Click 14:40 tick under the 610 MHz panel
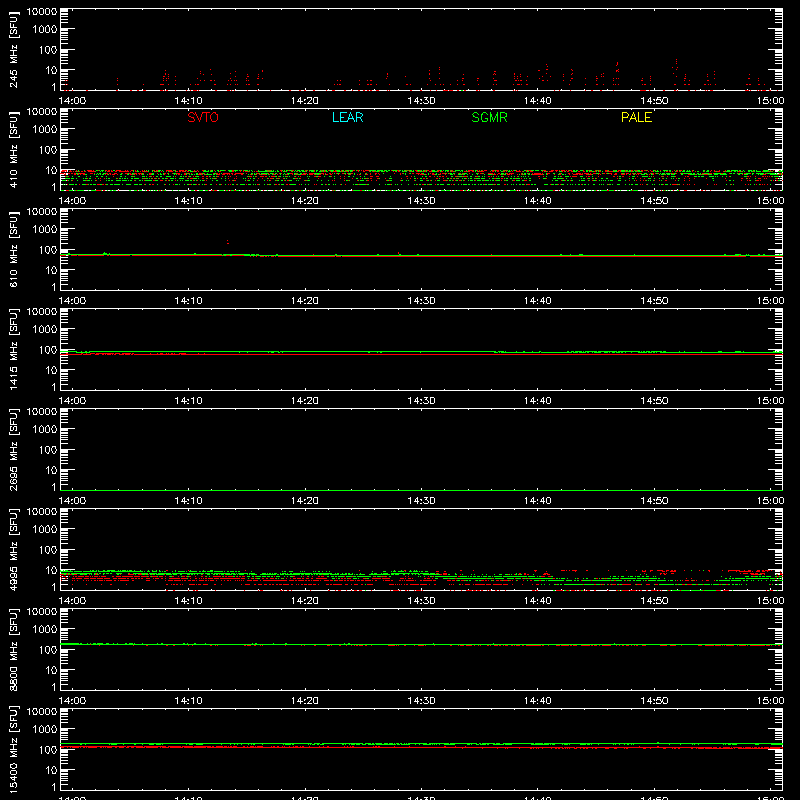800x800 pixels. (x=538, y=301)
